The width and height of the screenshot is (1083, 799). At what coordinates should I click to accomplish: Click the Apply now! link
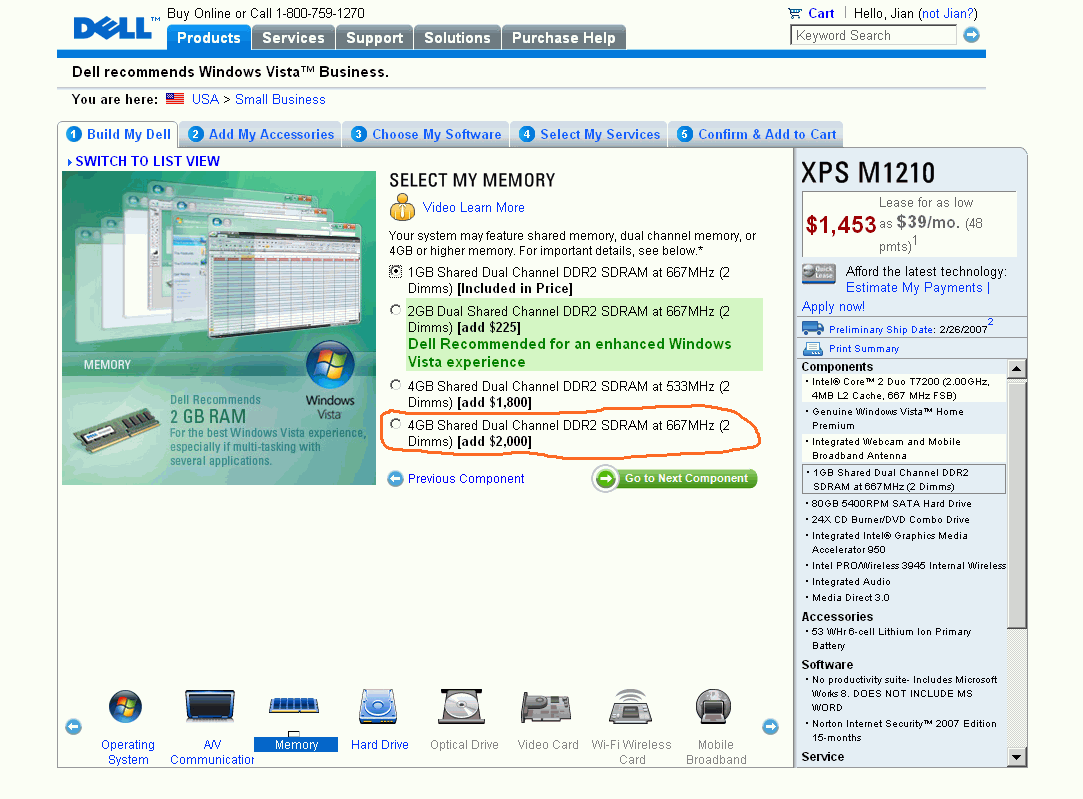833,307
